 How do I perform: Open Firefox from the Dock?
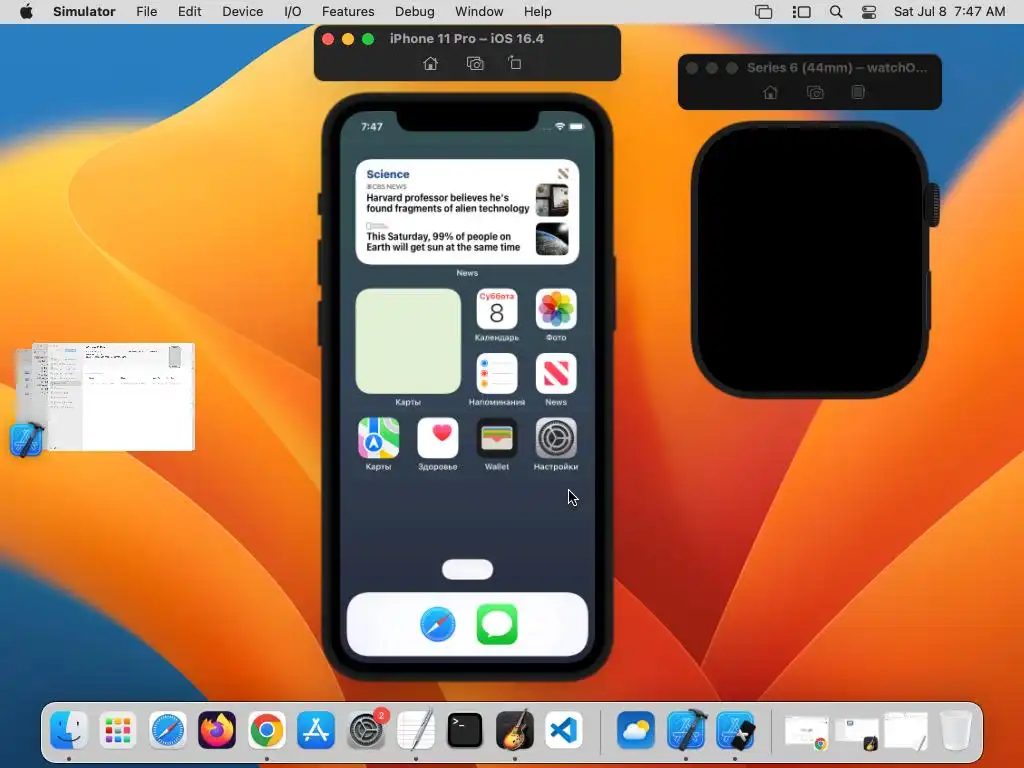tap(217, 729)
